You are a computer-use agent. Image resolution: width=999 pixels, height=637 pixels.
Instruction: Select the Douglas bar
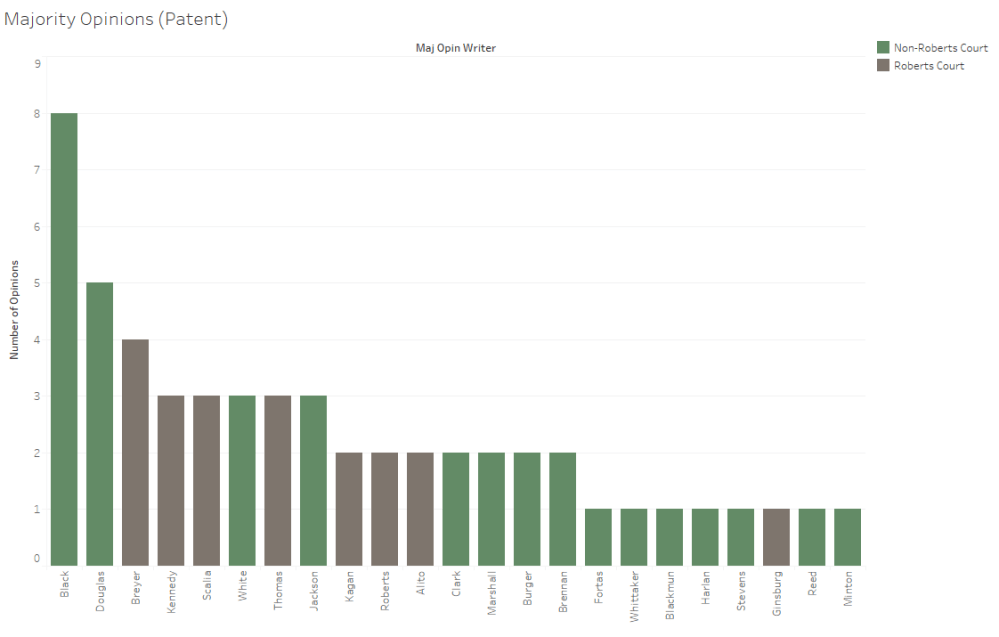pyautogui.click(x=100, y=424)
